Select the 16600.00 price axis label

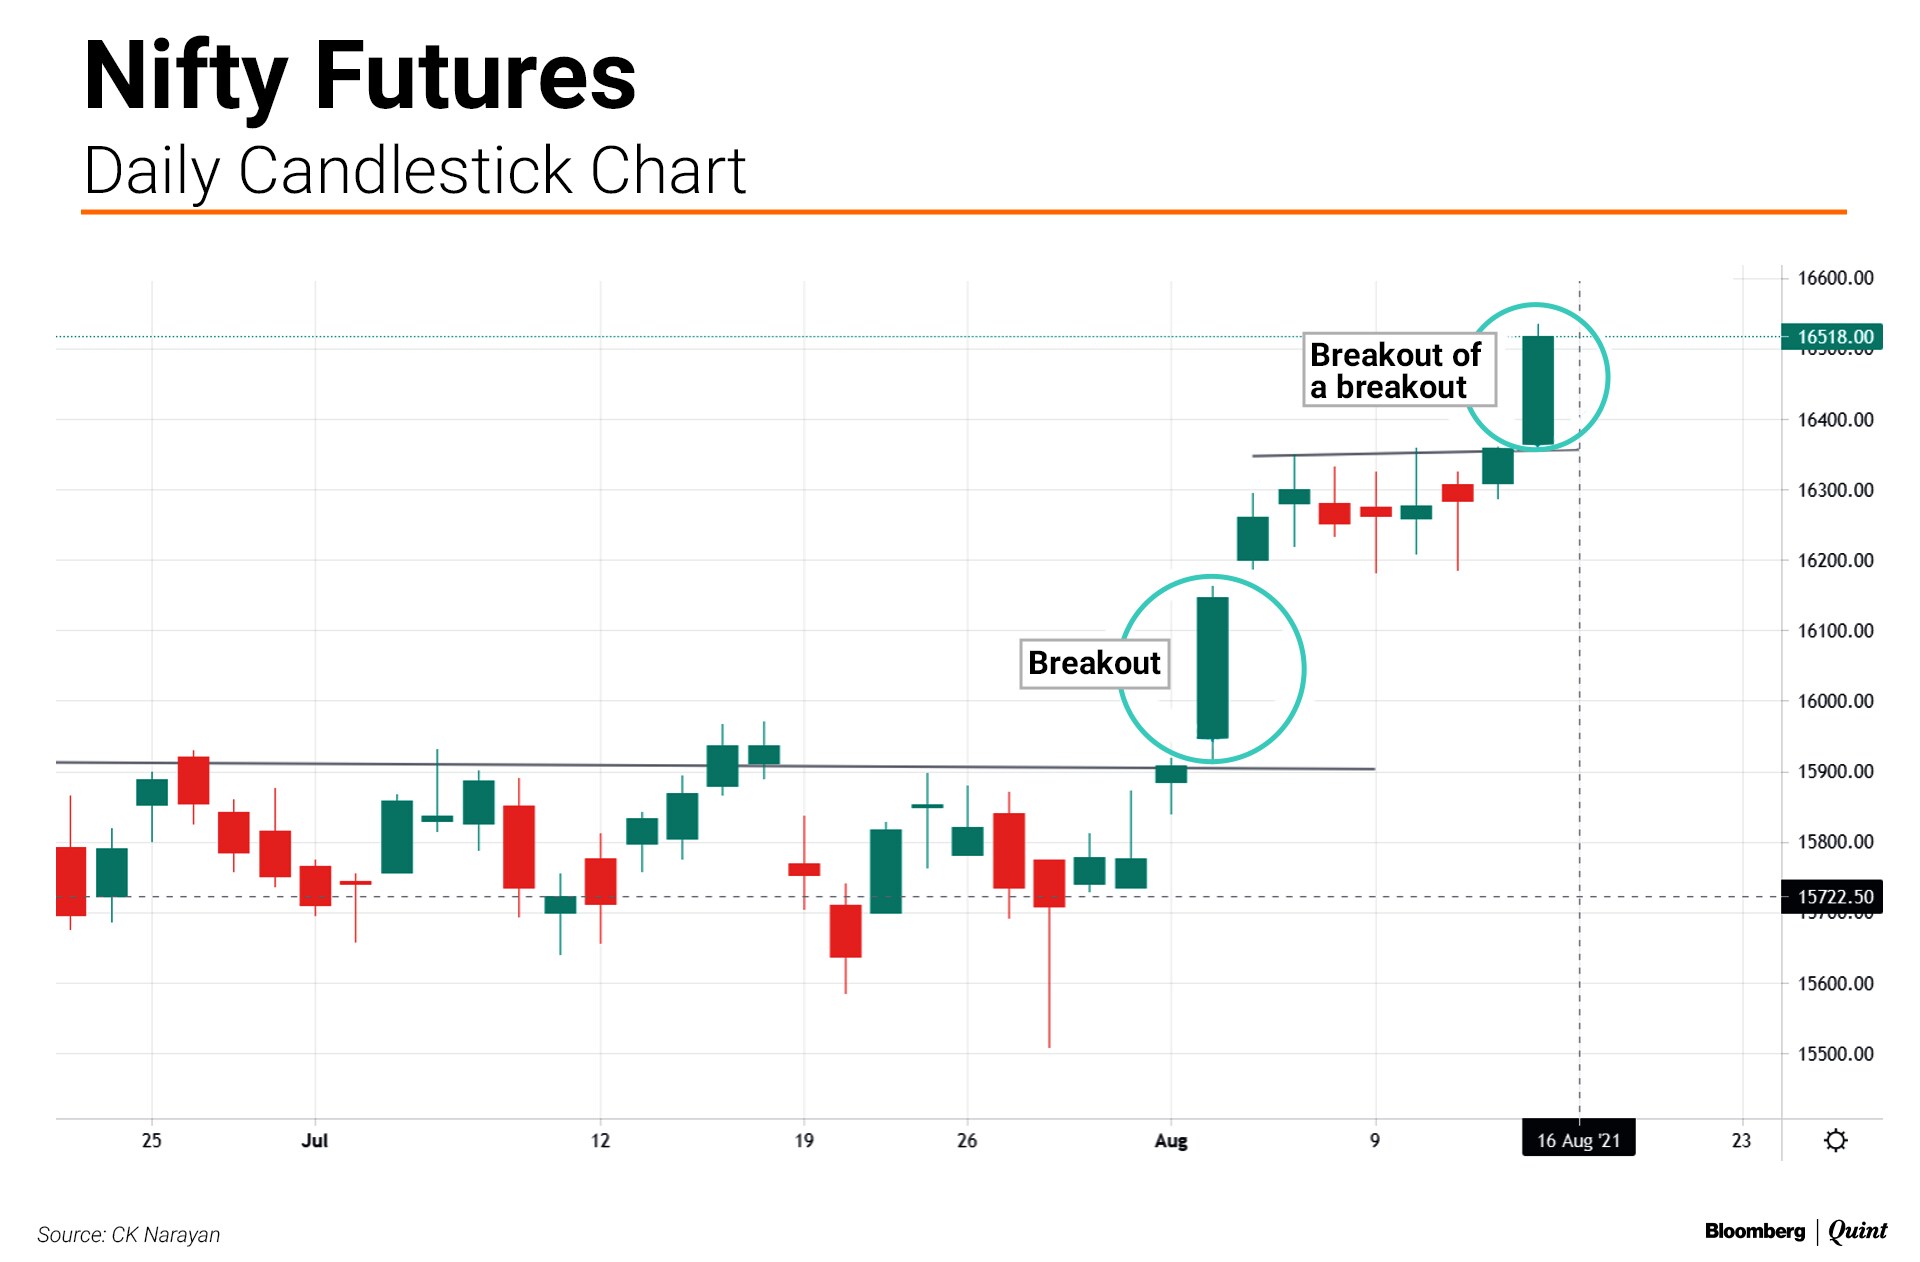pos(1835,278)
